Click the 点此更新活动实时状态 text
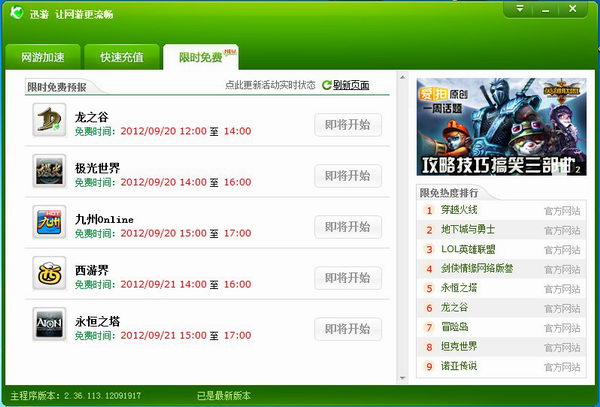 pyautogui.click(x=270, y=85)
